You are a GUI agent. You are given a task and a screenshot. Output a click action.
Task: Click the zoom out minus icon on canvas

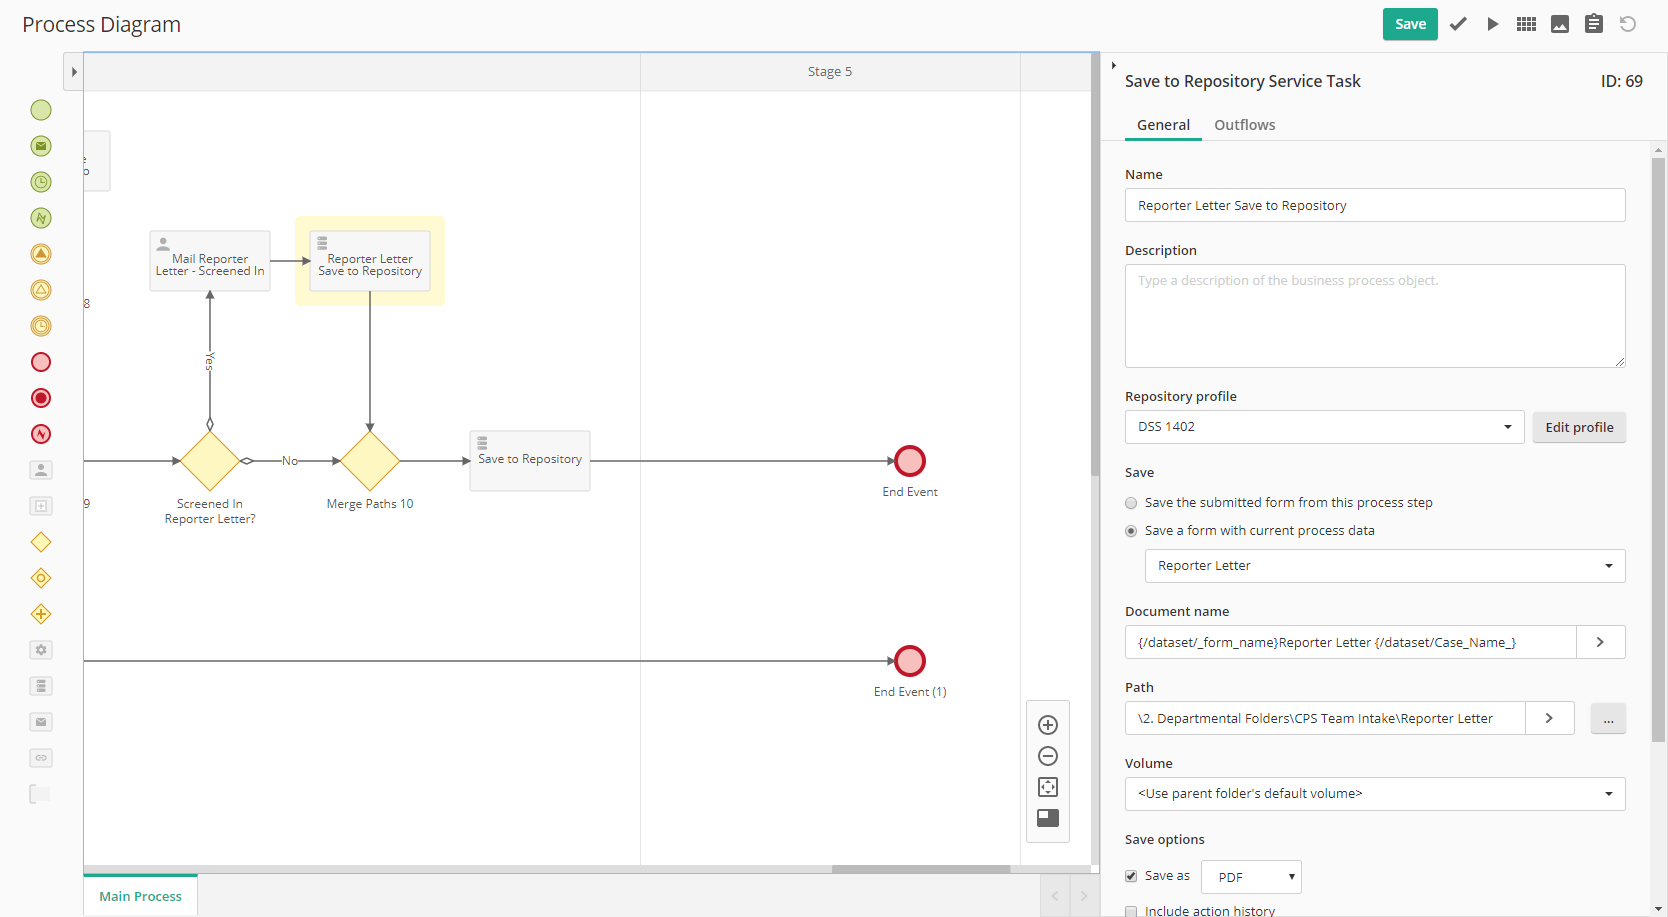click(1048, 756)
